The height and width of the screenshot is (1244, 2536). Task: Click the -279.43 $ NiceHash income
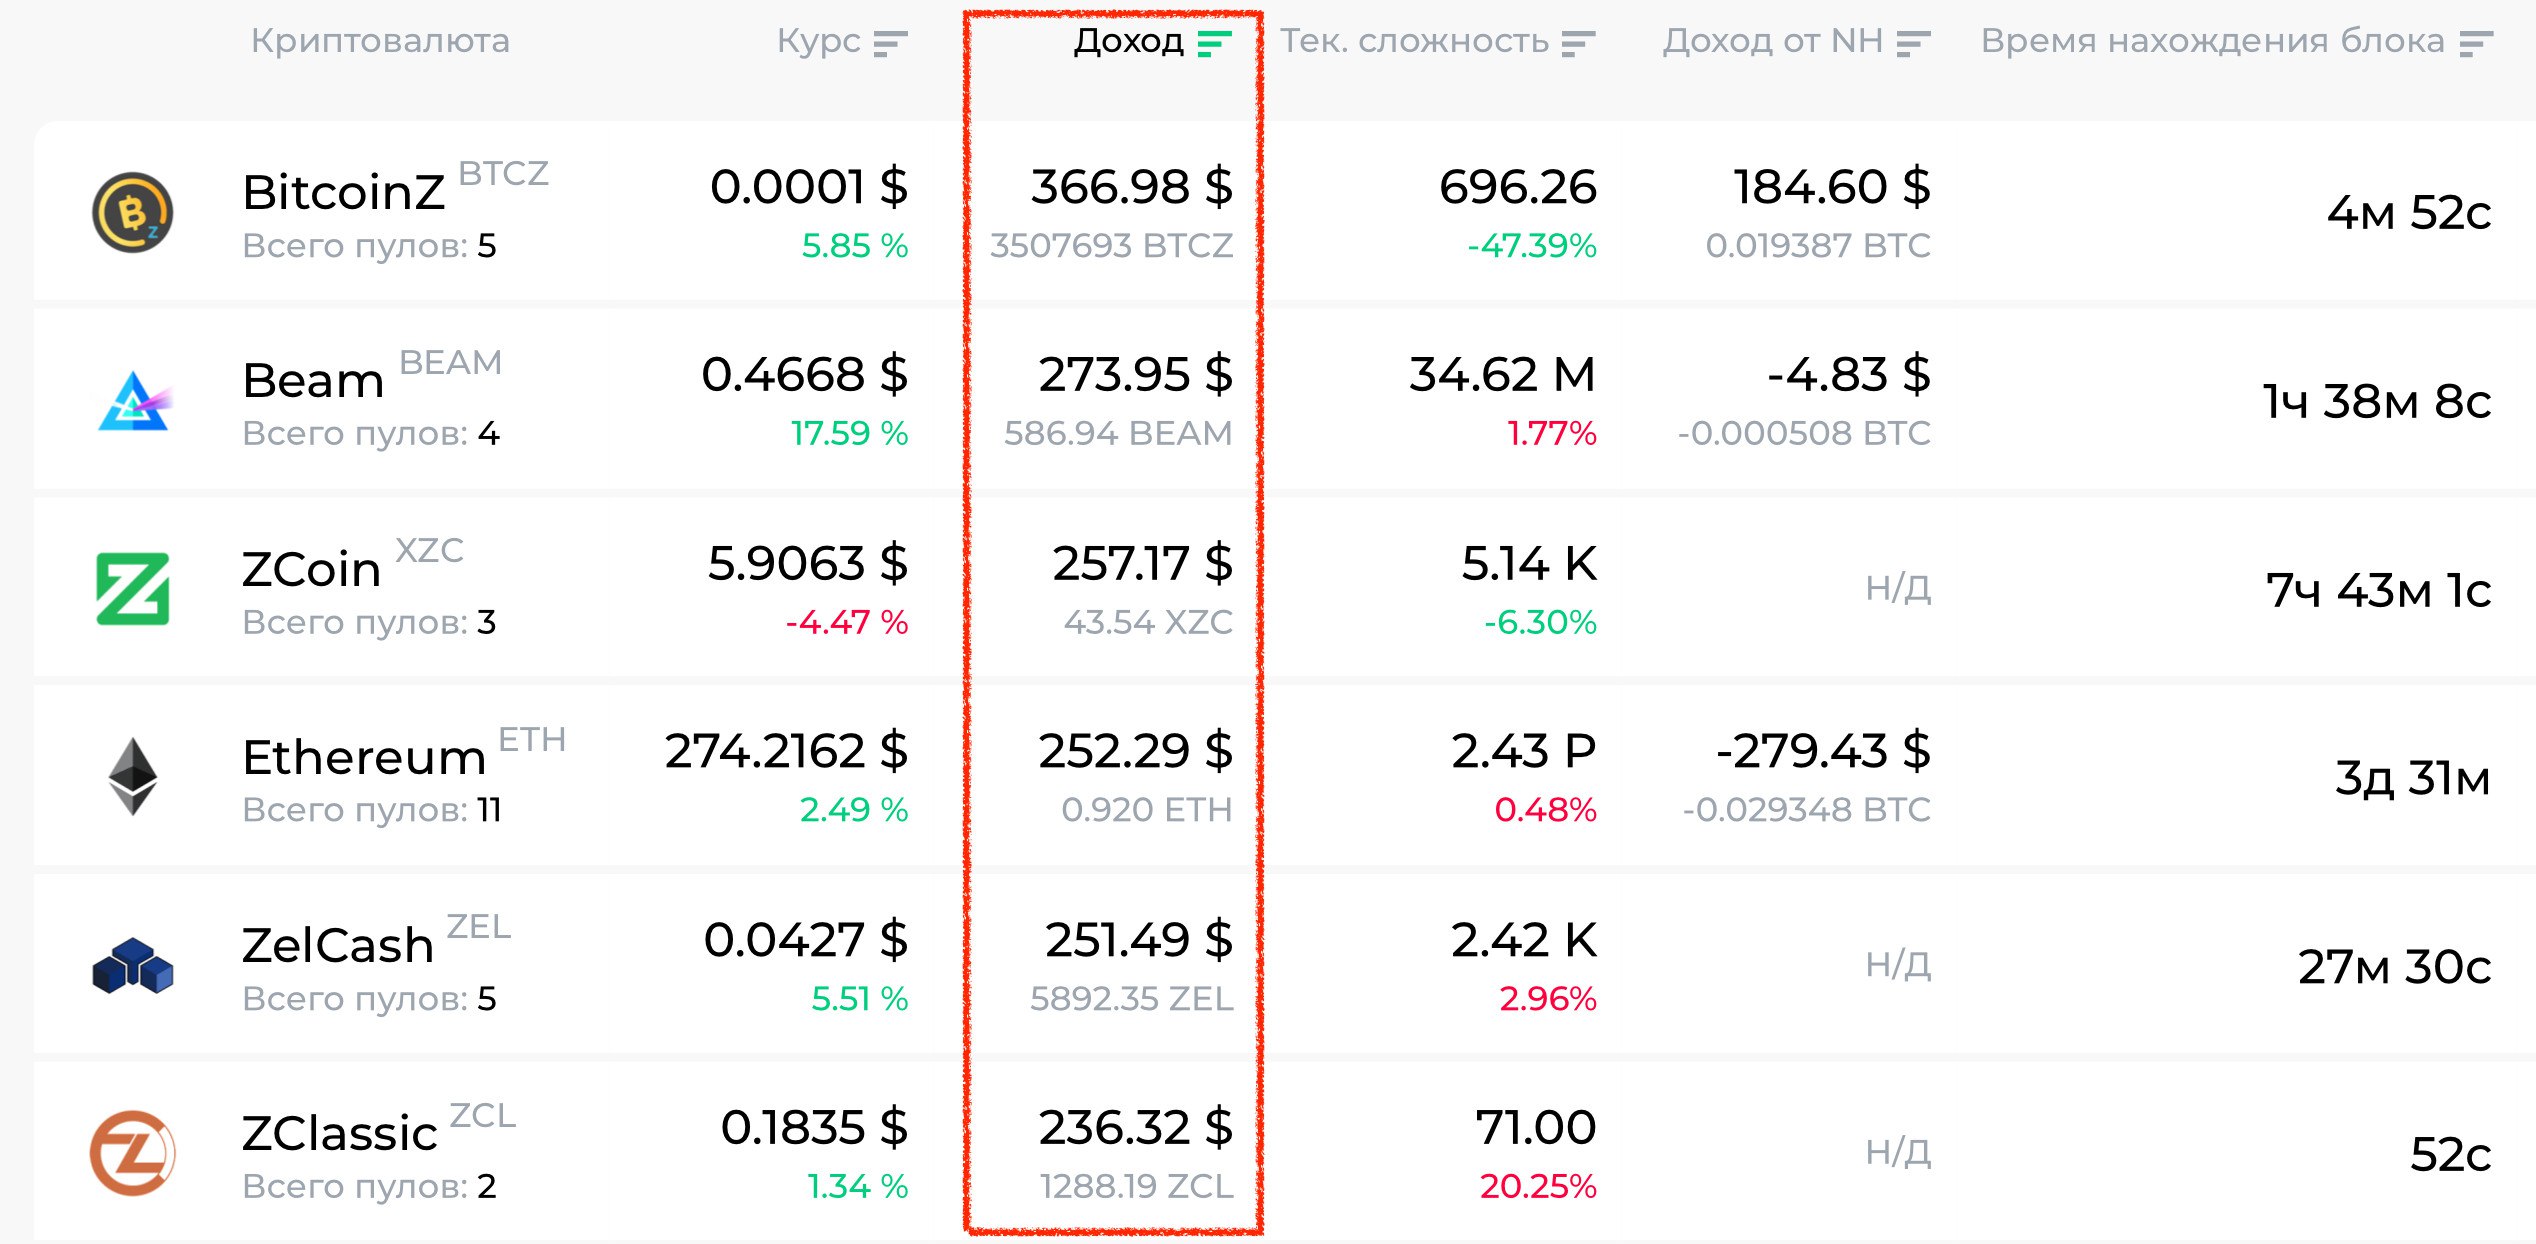(1823, 751)
